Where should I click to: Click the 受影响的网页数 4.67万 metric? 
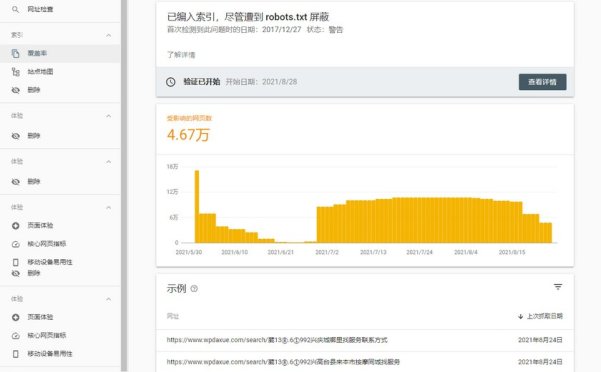tap(189, 129)
